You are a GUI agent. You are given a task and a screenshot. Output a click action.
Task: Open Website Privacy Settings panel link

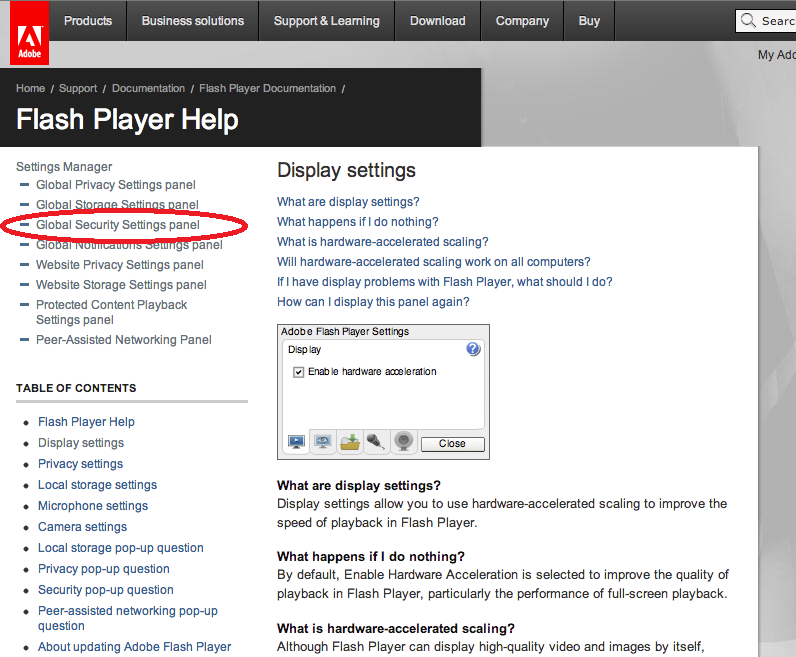120,265
